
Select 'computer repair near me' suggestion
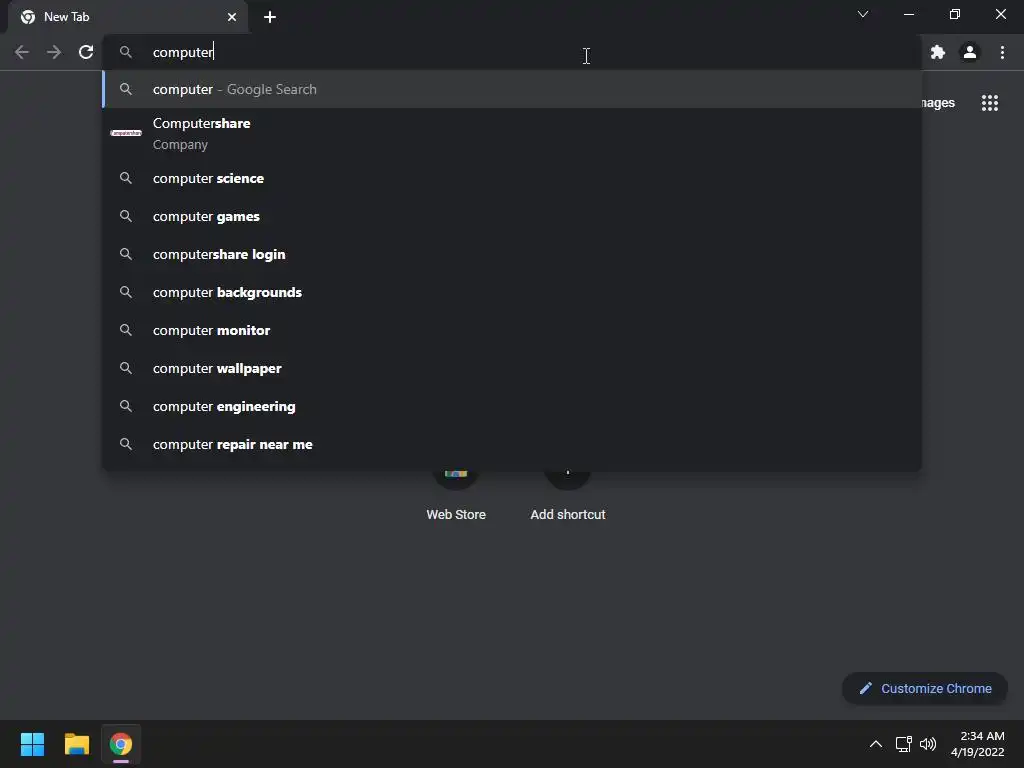pyautogui.click(x=512, y=443)
